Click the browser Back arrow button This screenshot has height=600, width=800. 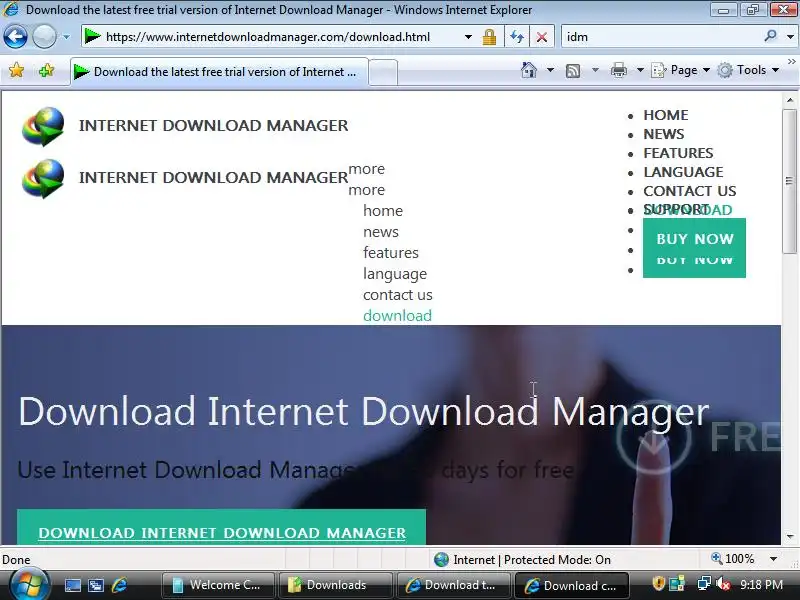[x=15, y=37]
